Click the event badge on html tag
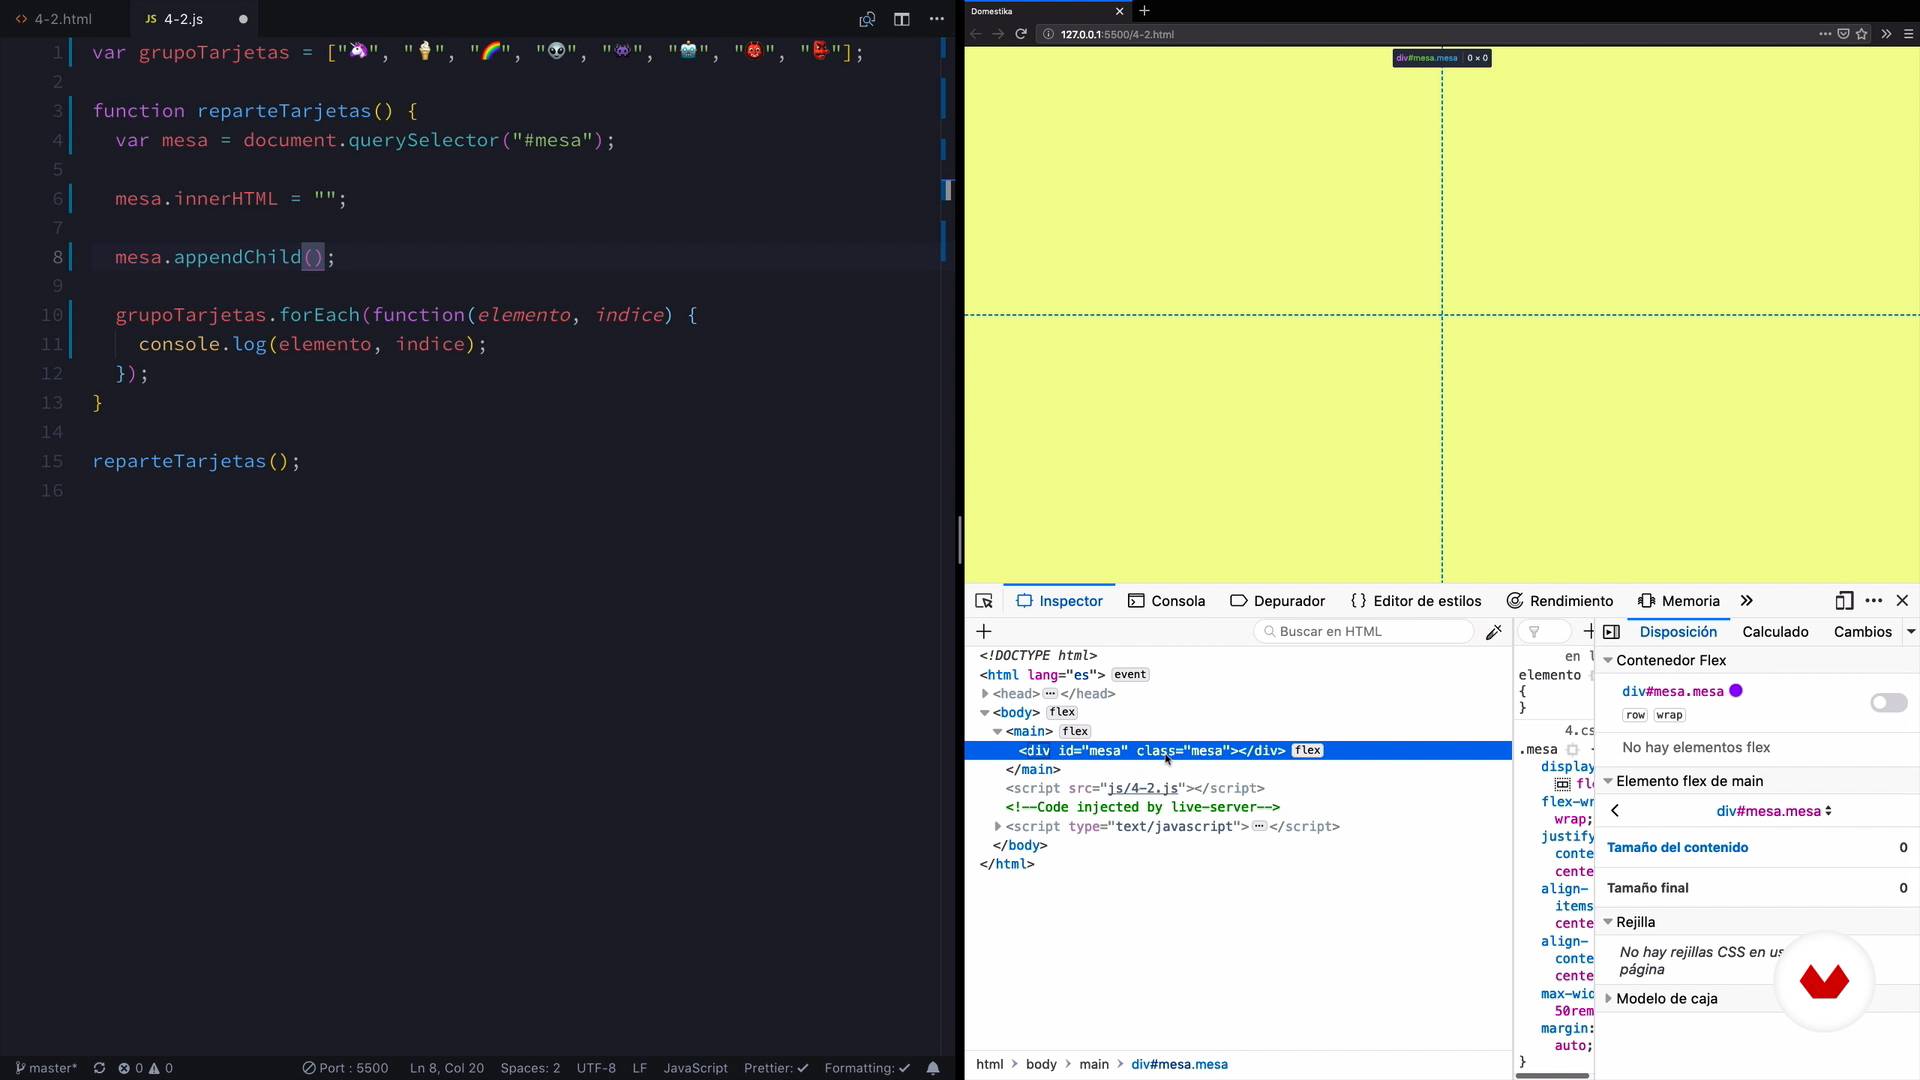 click(x=1130, y=675)
